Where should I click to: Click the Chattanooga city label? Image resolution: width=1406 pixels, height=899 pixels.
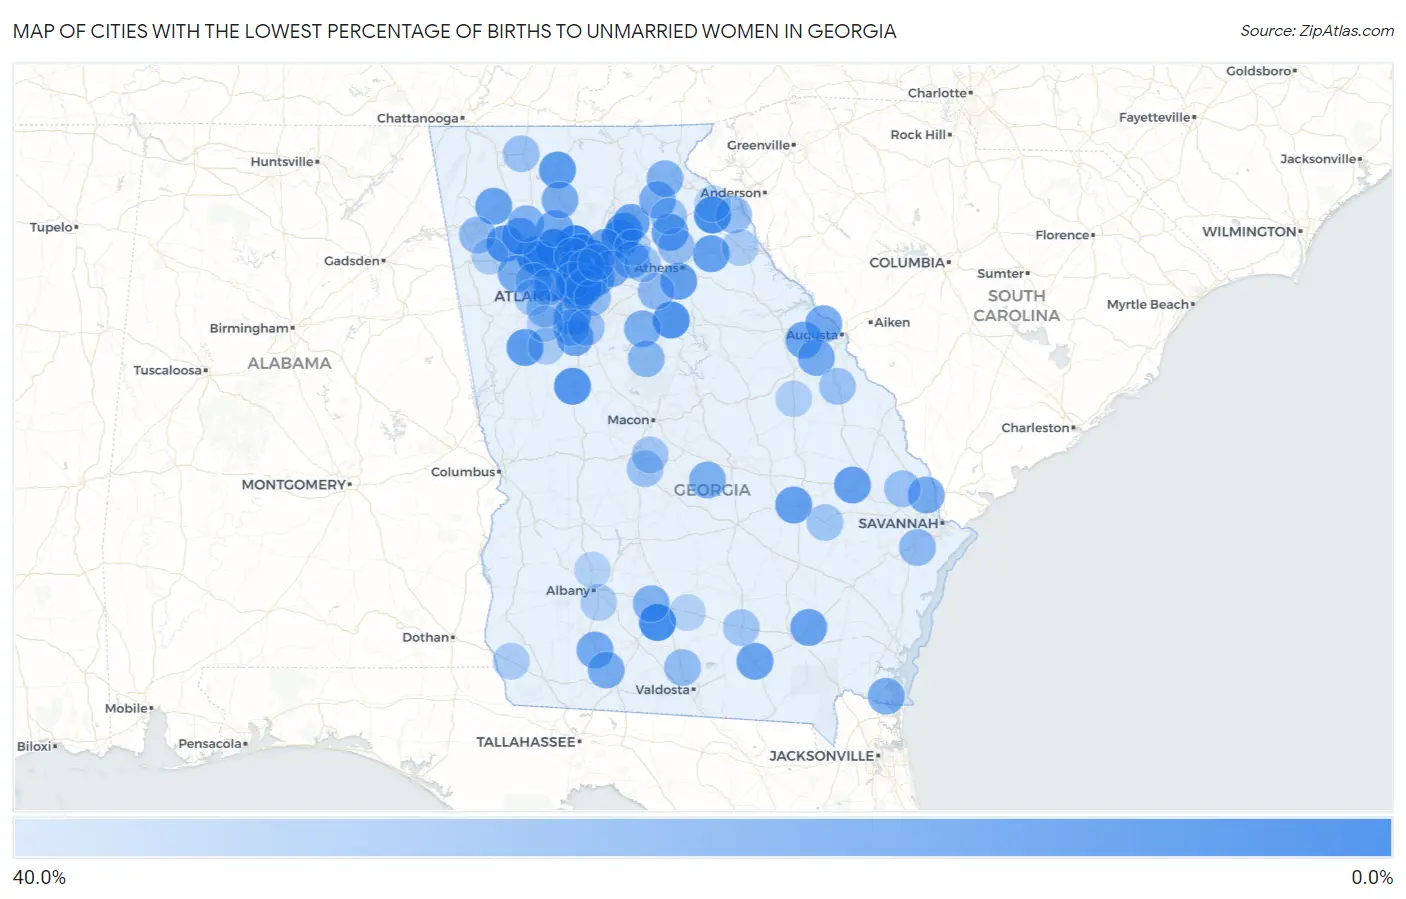point(418,118)
